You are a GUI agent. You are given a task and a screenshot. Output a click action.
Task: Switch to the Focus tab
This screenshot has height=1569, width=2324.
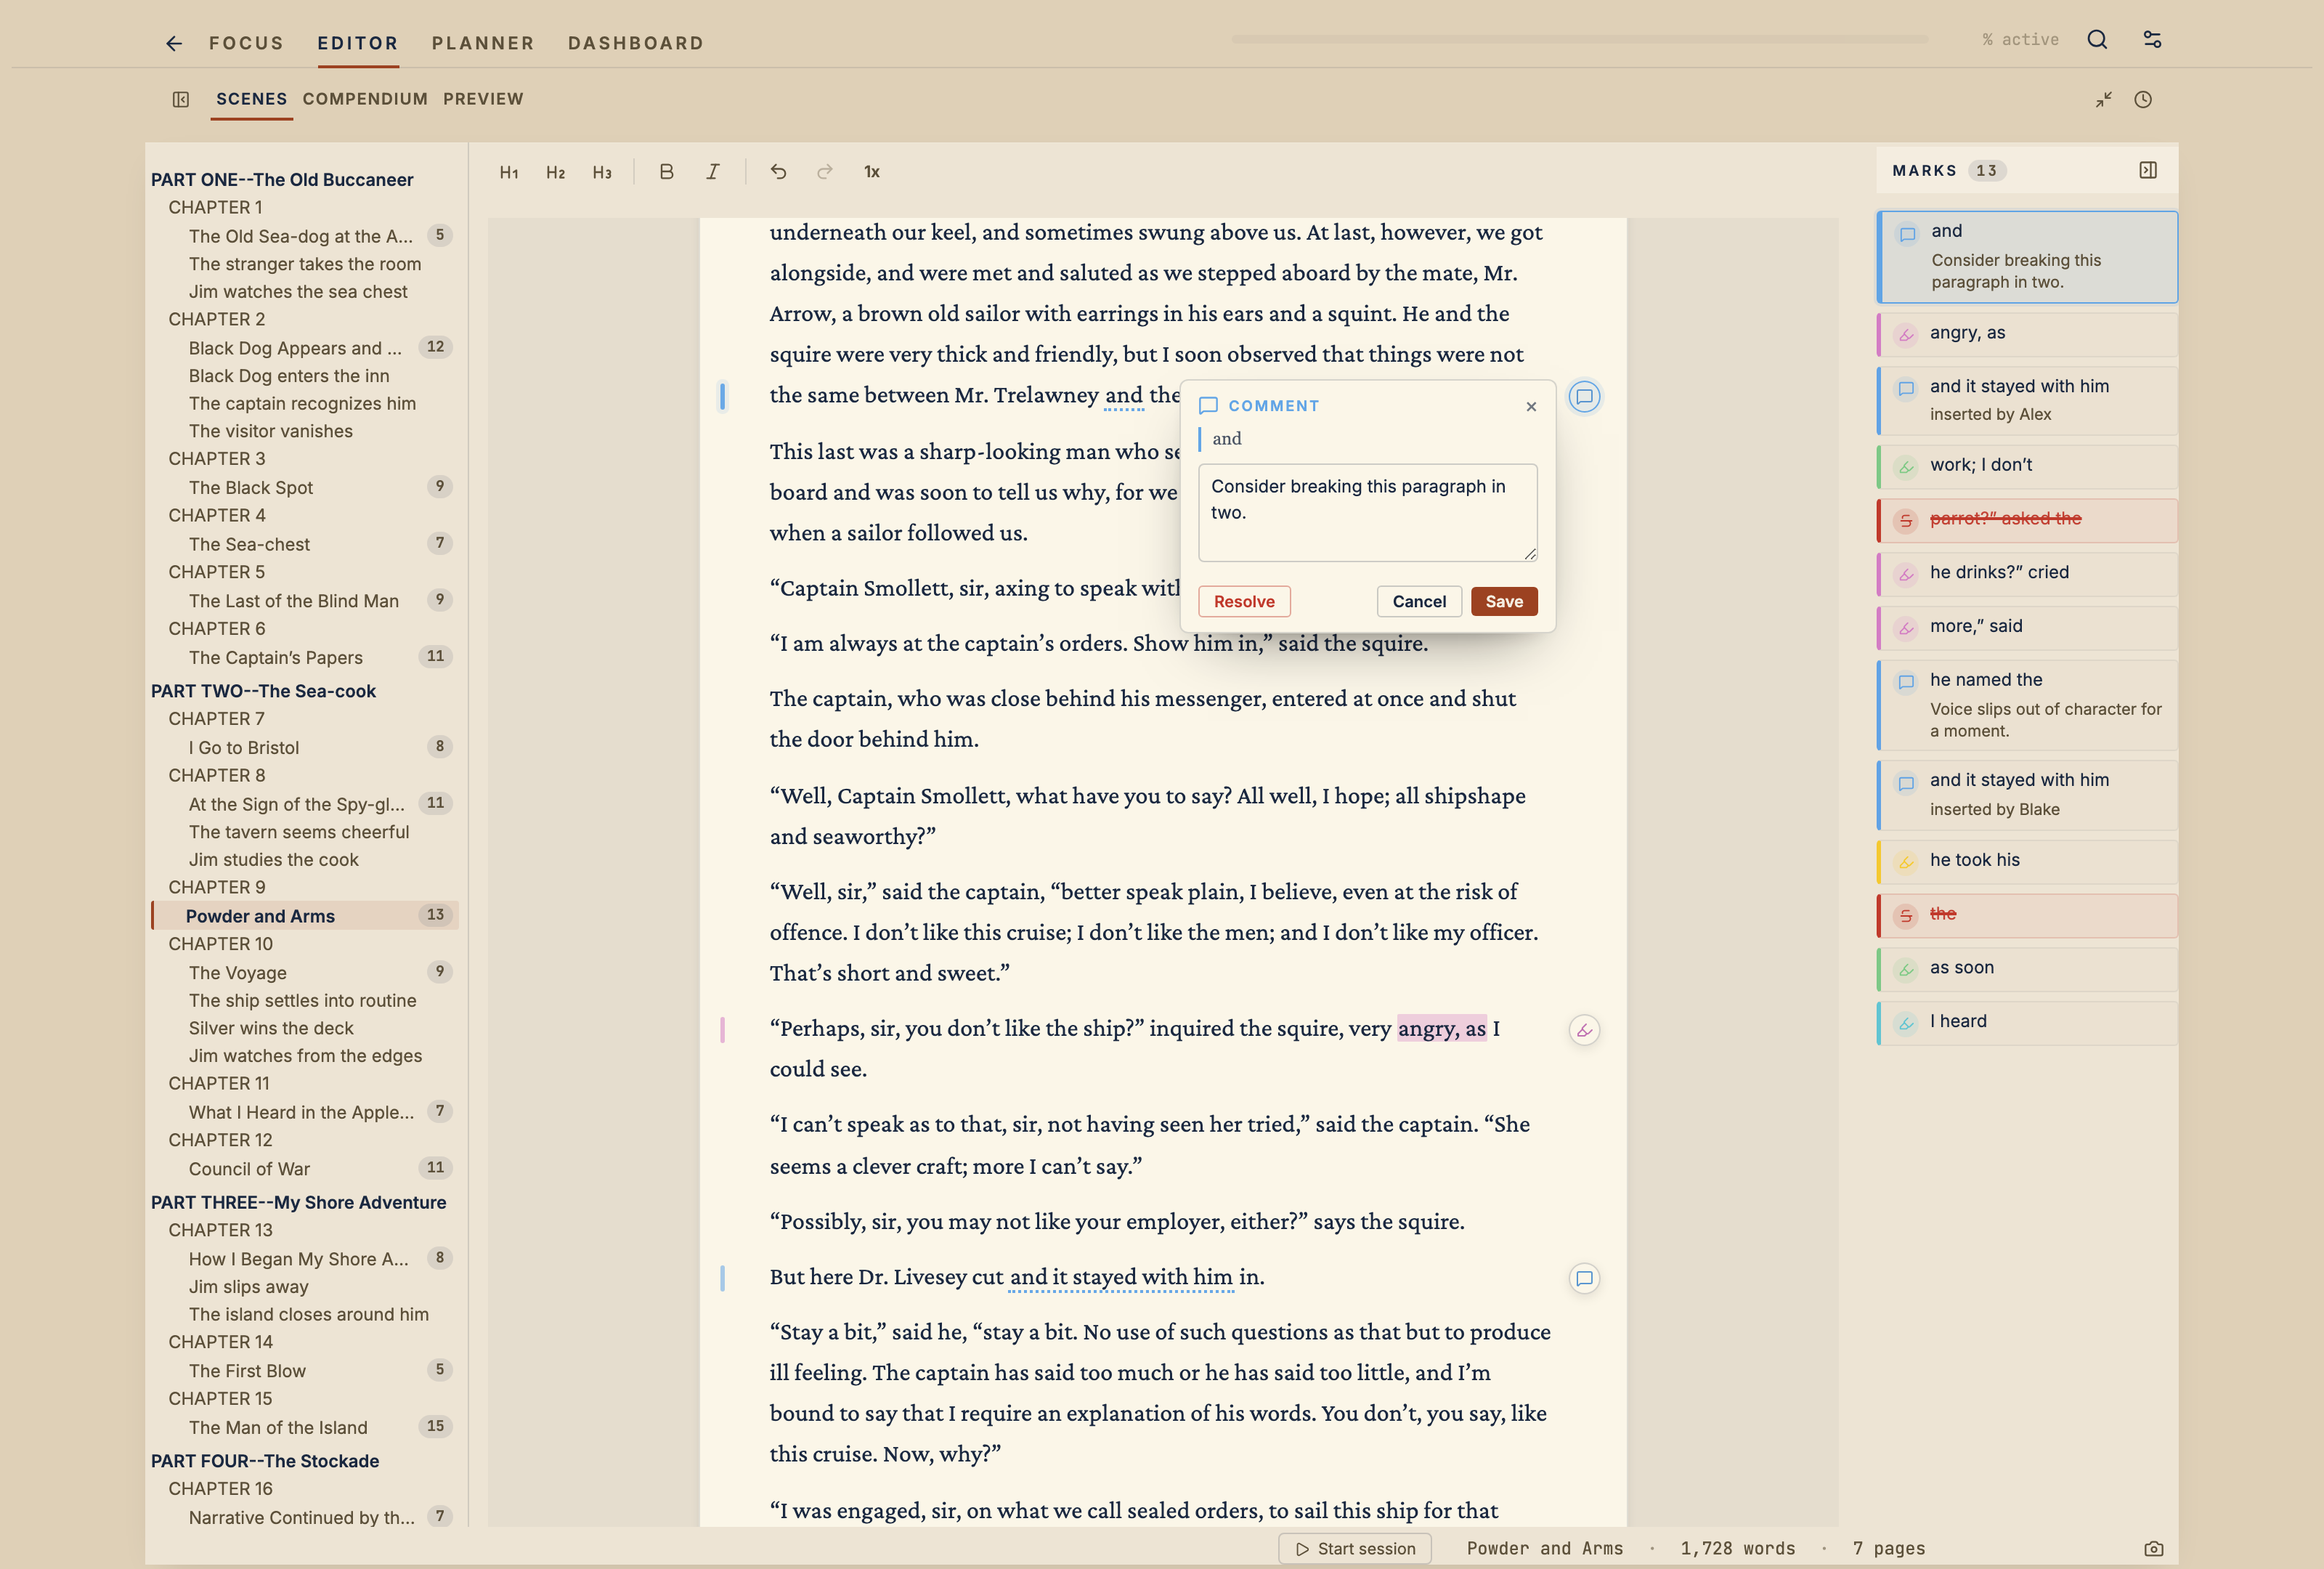(x=246, y=43)
